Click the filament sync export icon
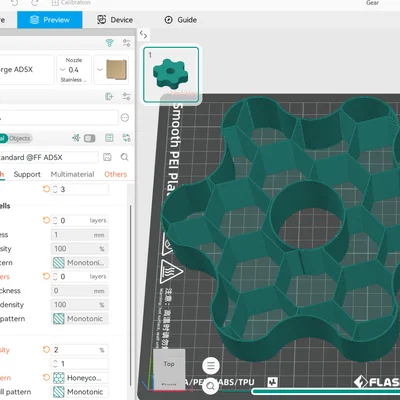 109,97
